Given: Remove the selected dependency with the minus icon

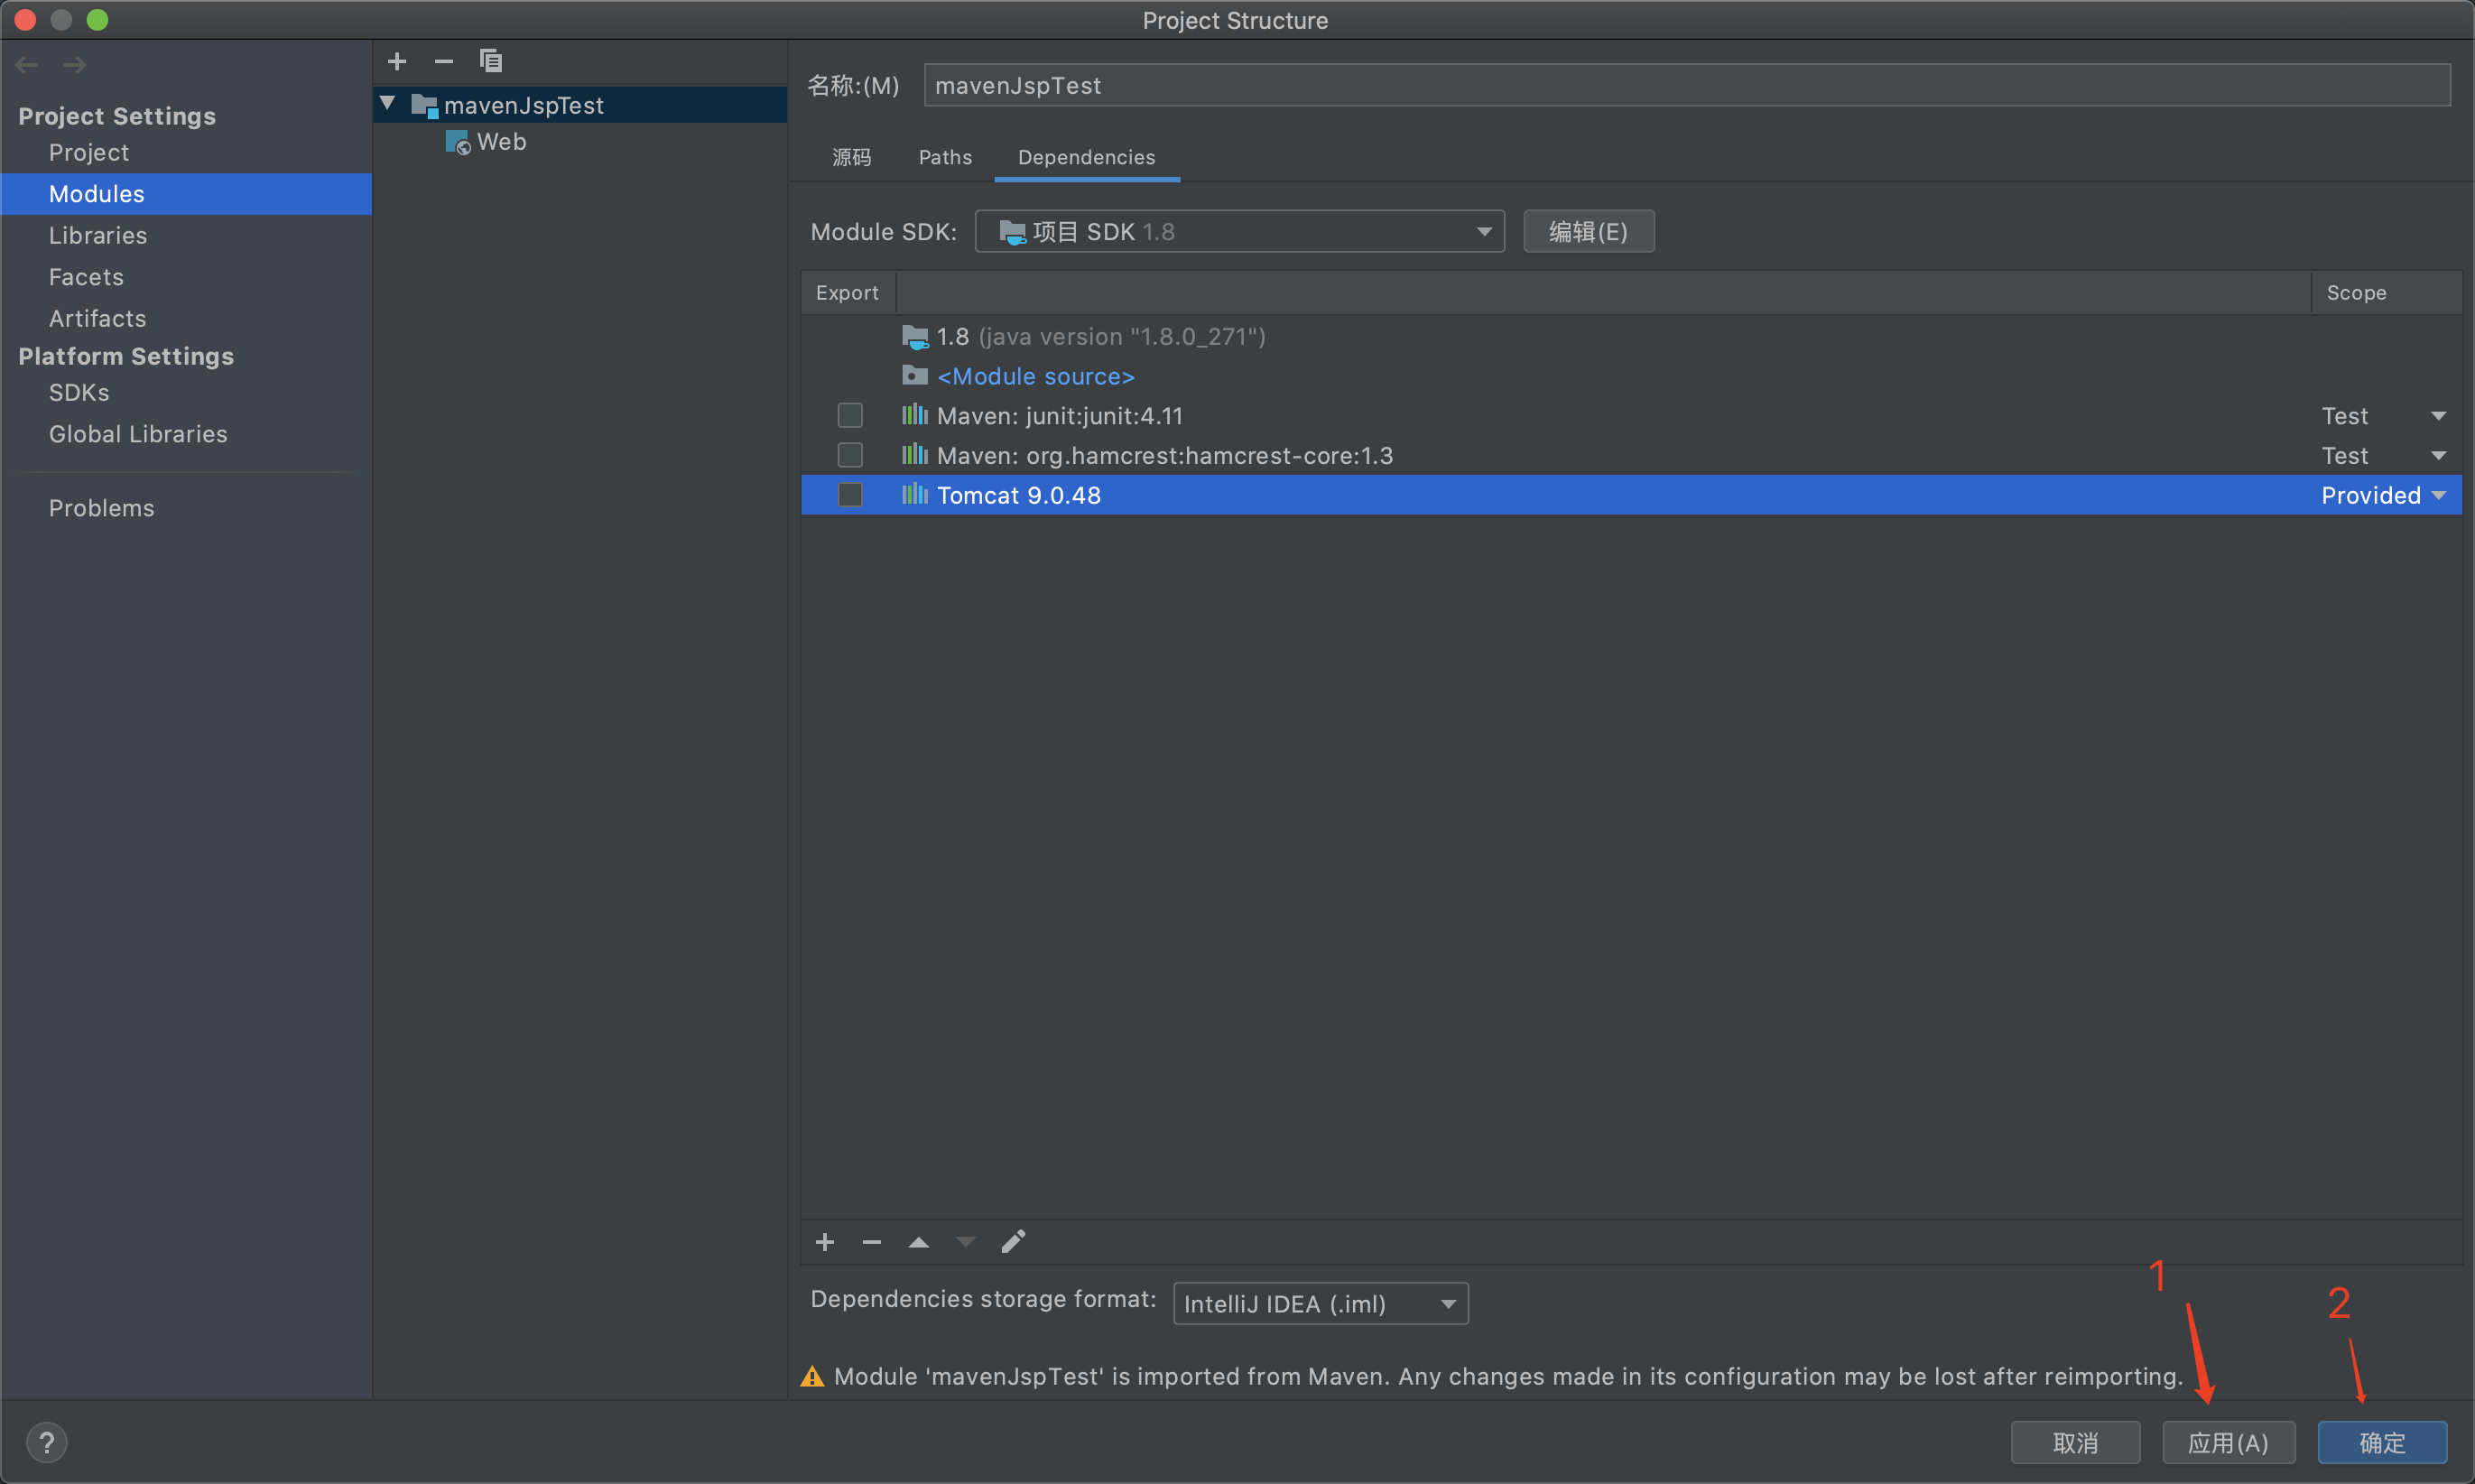Looking at the screenshot, I should 872,1242.
